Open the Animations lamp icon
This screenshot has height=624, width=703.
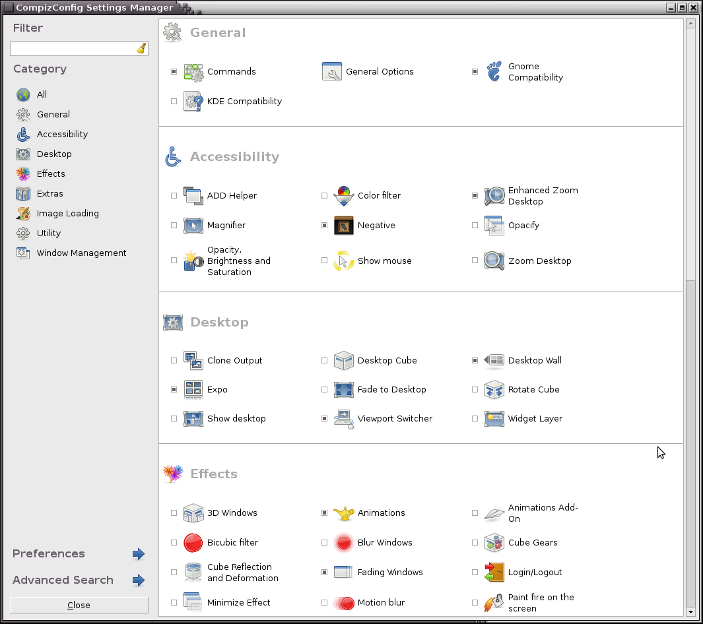coord(344,513)
